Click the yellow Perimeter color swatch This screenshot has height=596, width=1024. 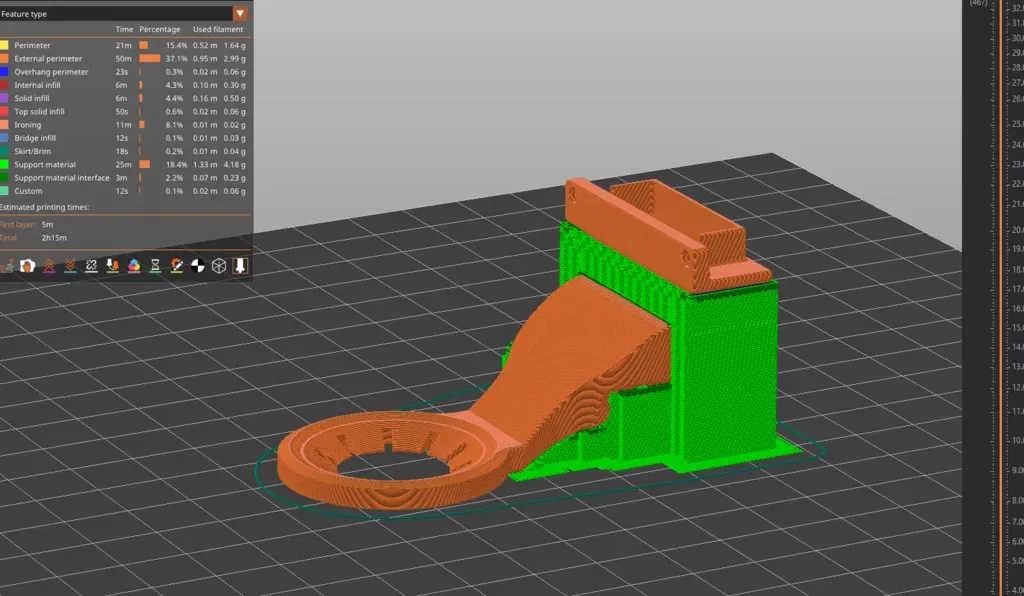coord(5,45)
